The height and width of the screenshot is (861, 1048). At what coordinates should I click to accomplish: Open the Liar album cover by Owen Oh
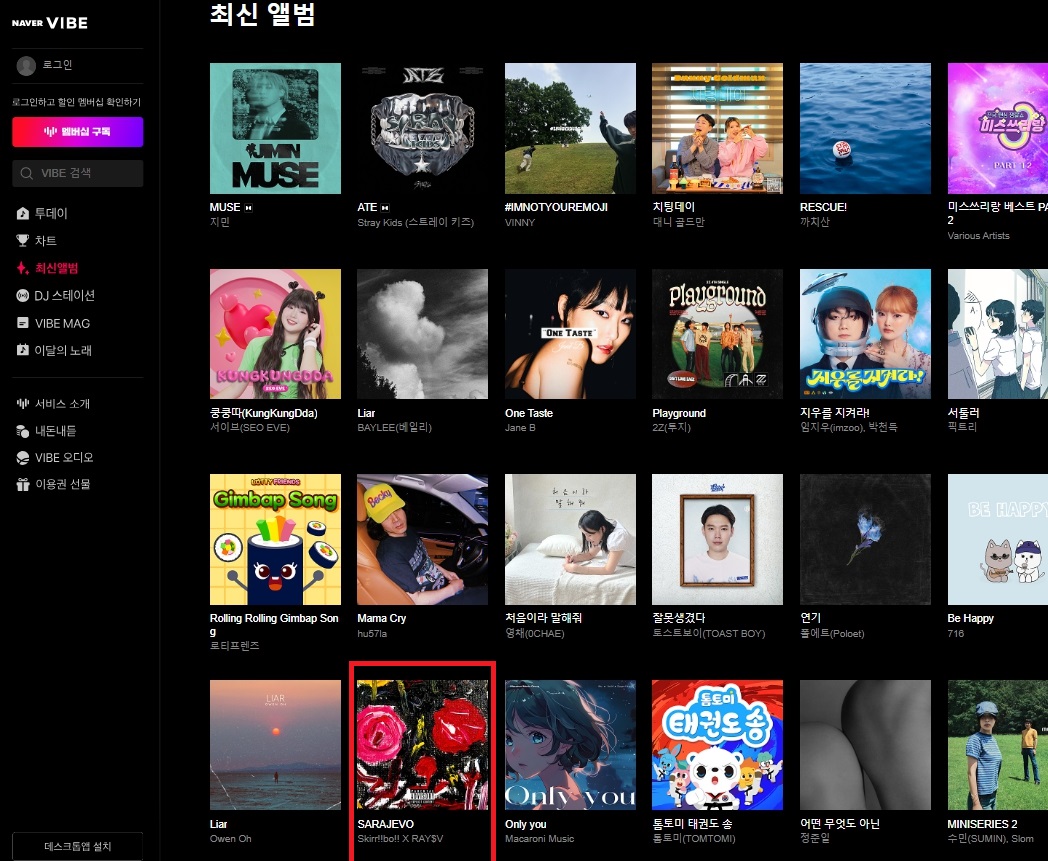pyautogui.click(x=275, y=745)
